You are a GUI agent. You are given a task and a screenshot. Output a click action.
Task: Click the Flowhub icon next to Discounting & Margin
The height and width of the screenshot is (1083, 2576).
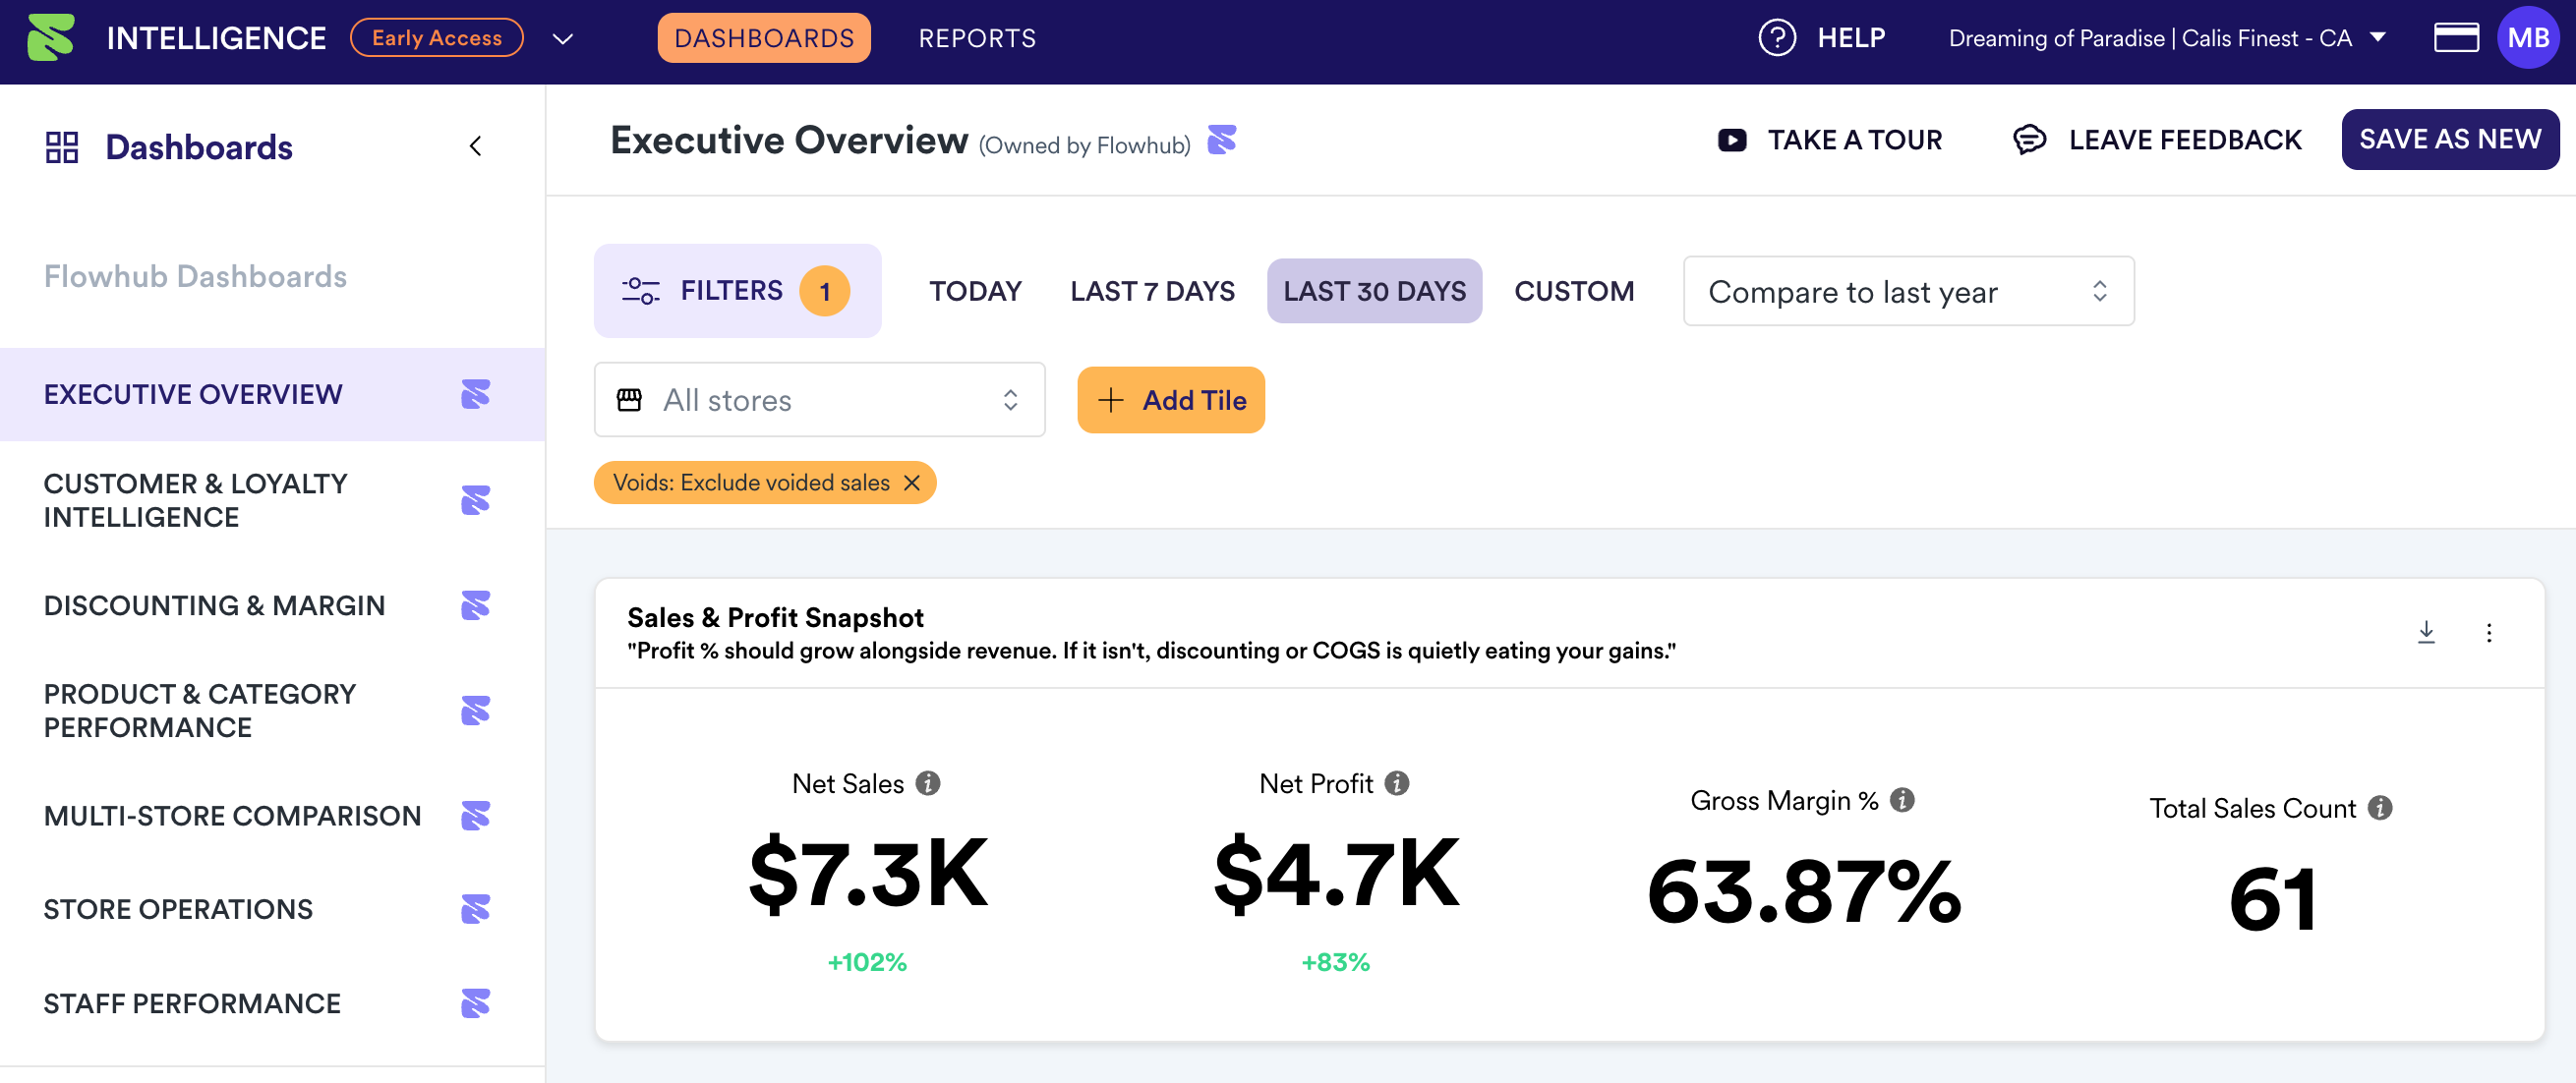pyautogui.click(x=475, y=605)
